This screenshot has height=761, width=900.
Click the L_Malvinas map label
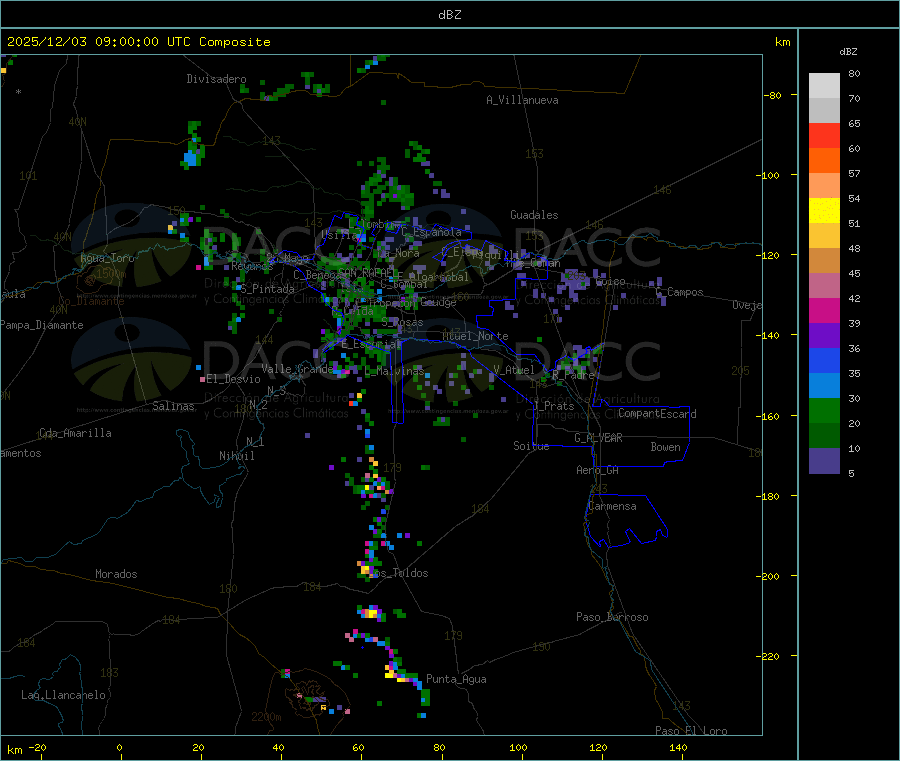tap(394, 372)
